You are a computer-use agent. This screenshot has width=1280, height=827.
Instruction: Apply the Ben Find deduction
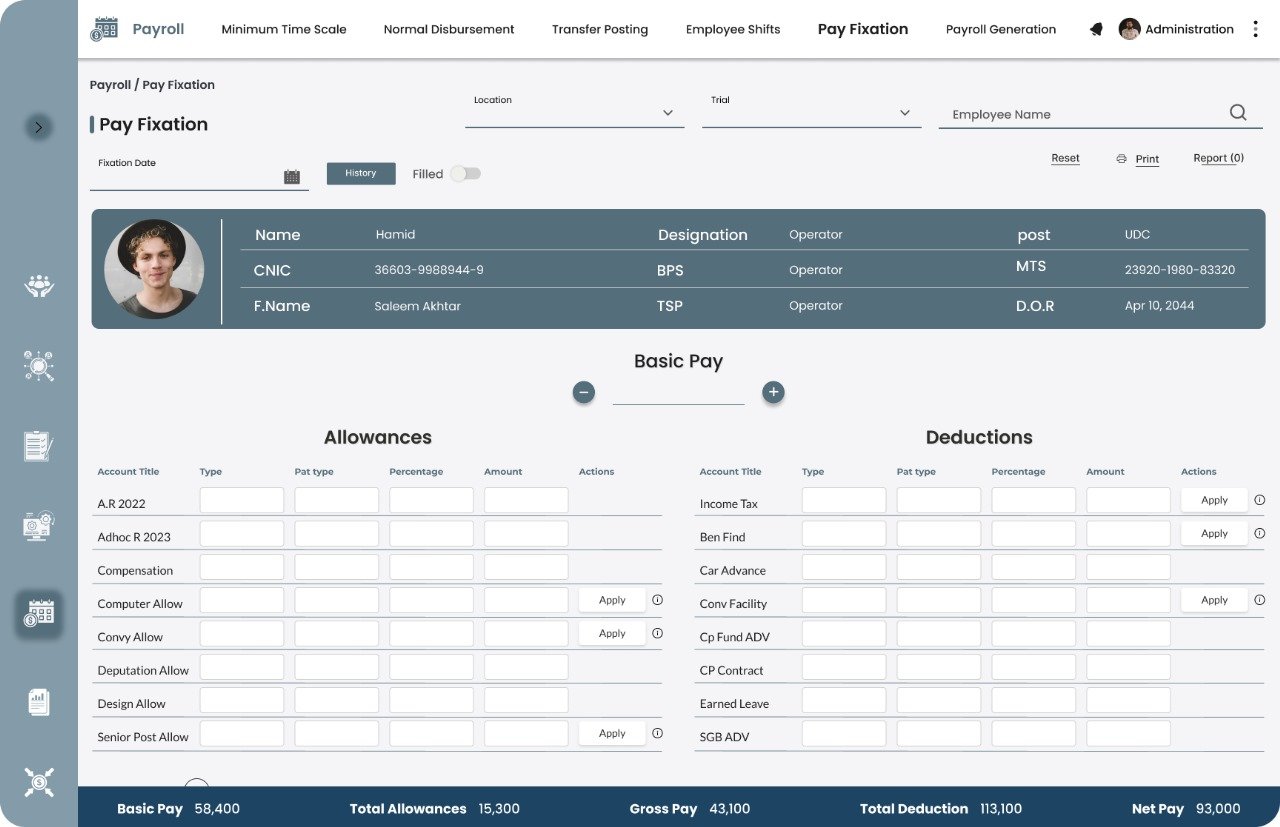[1214, 533]
